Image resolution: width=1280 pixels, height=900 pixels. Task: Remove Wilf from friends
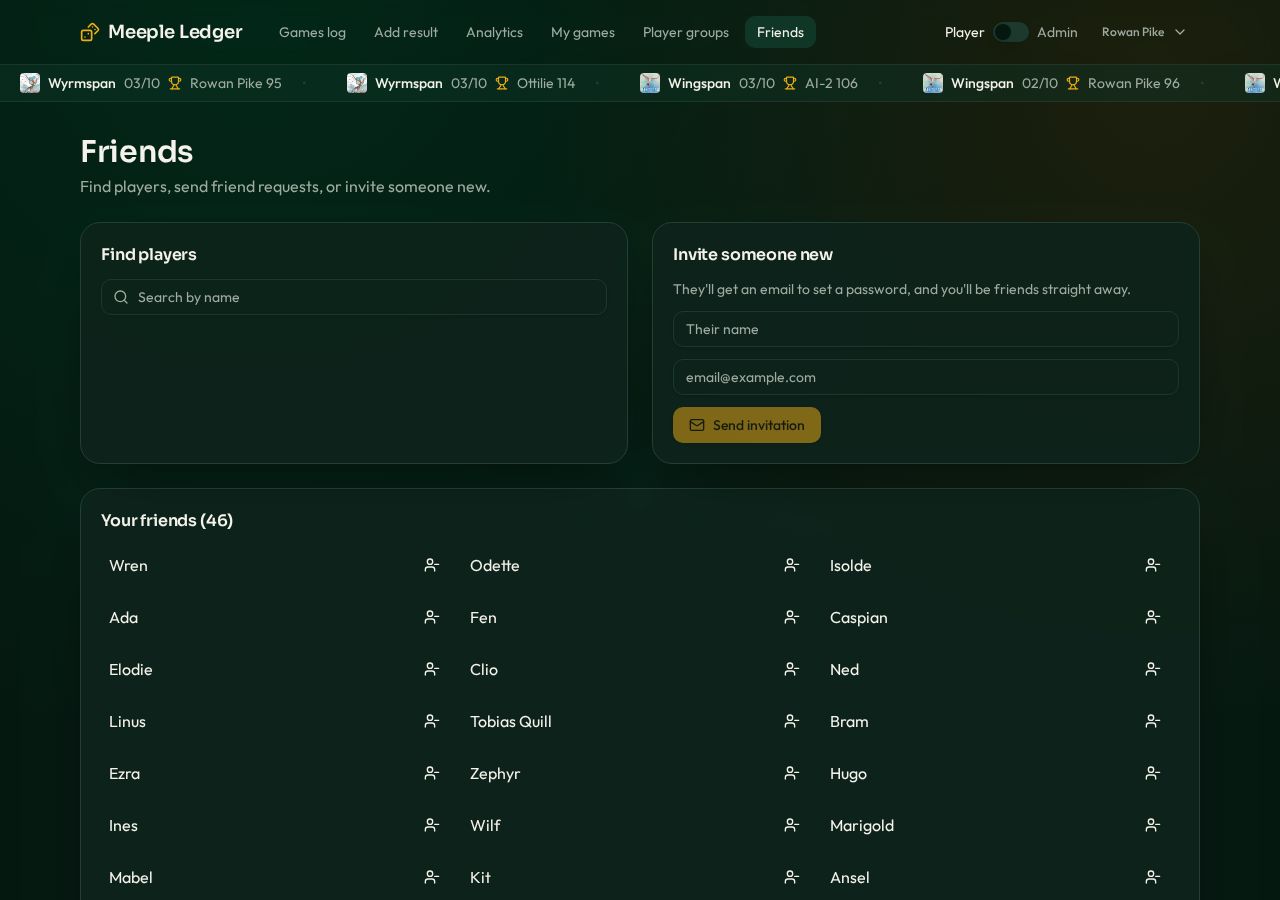[792, 825]
